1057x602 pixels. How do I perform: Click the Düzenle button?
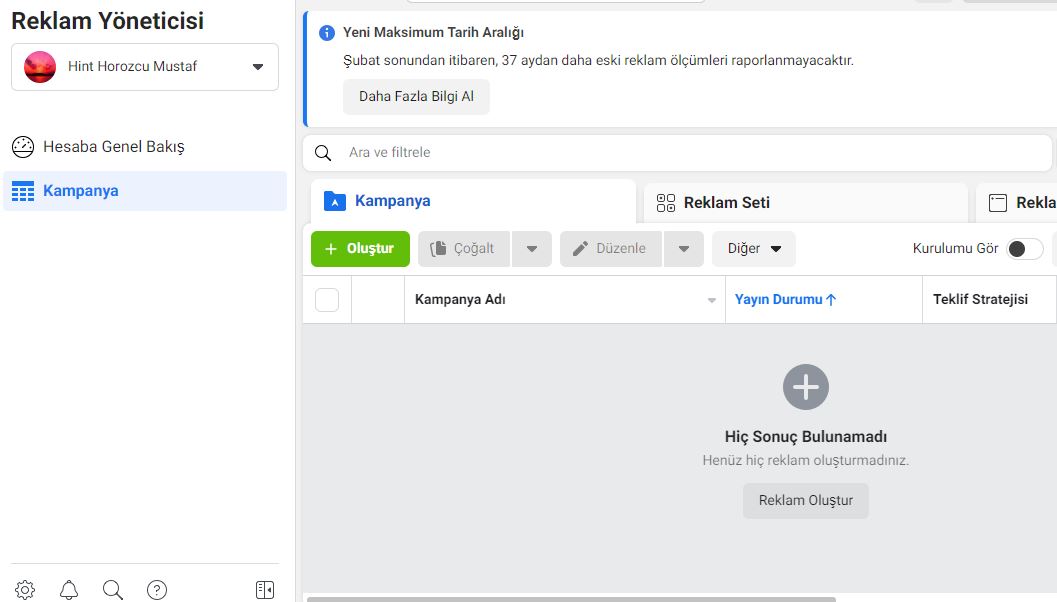[611, 249]
